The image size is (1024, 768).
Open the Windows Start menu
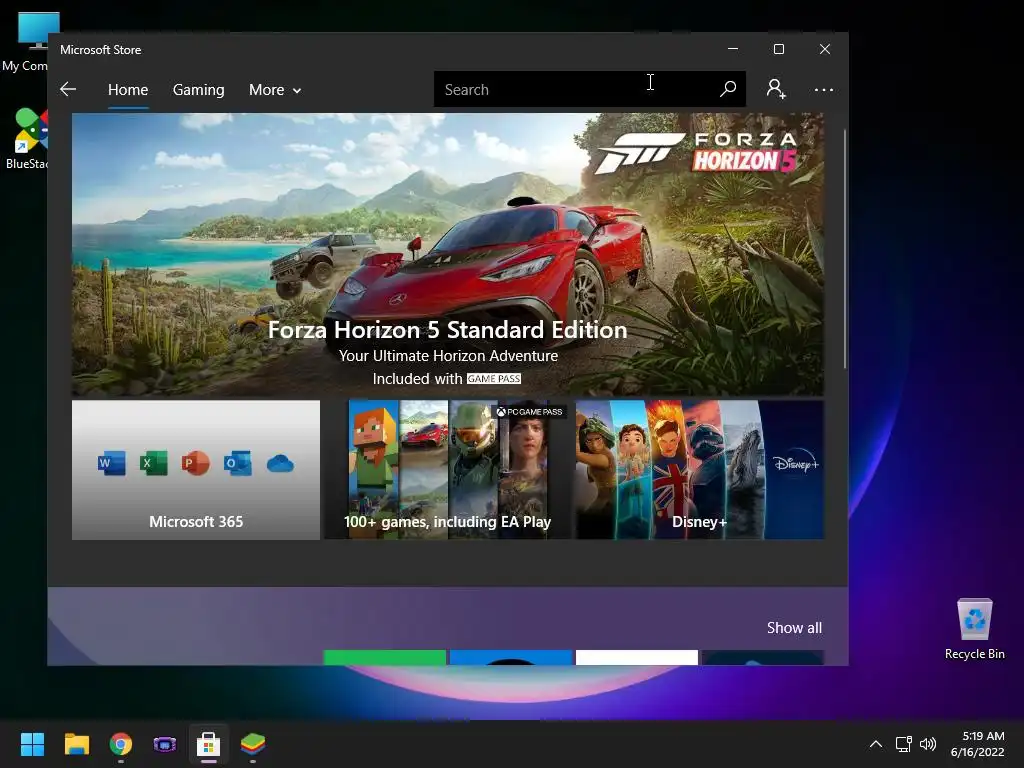coord(32,744)
